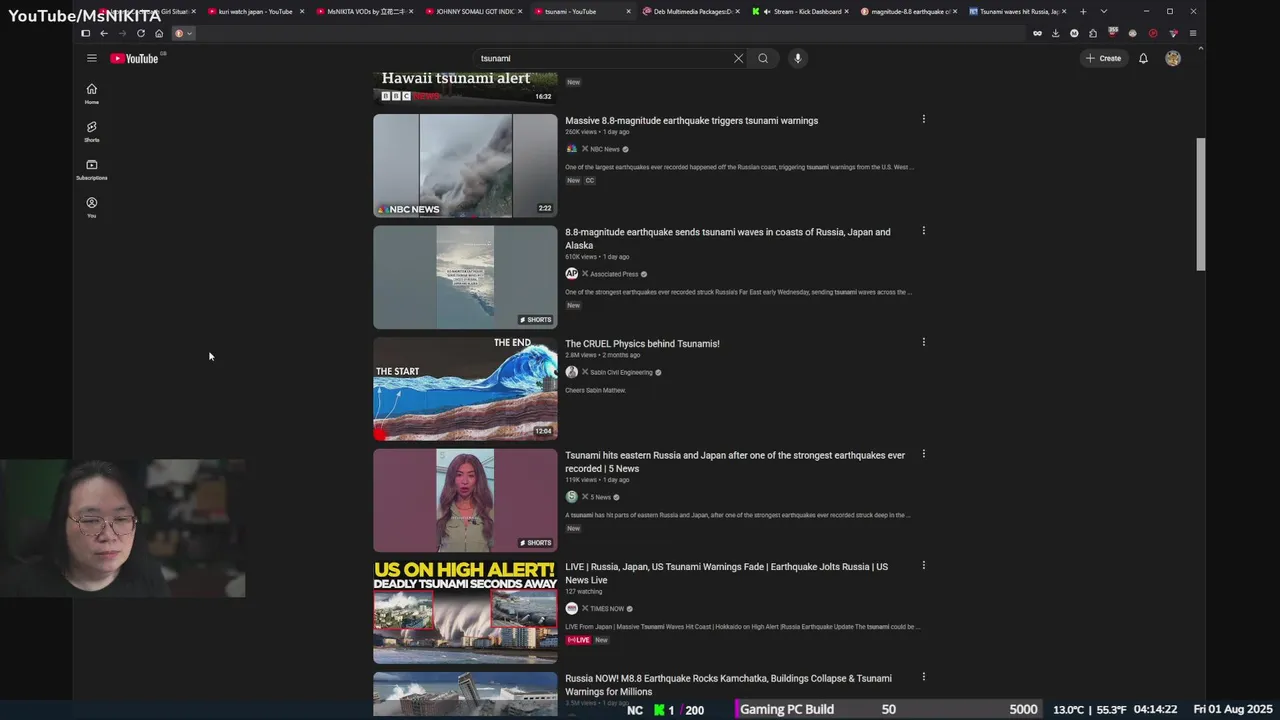Open Sabin Civil Engineering channel name link
Image resolution: width=1280 pixels, height=720 pixels.
click(620, 372)
